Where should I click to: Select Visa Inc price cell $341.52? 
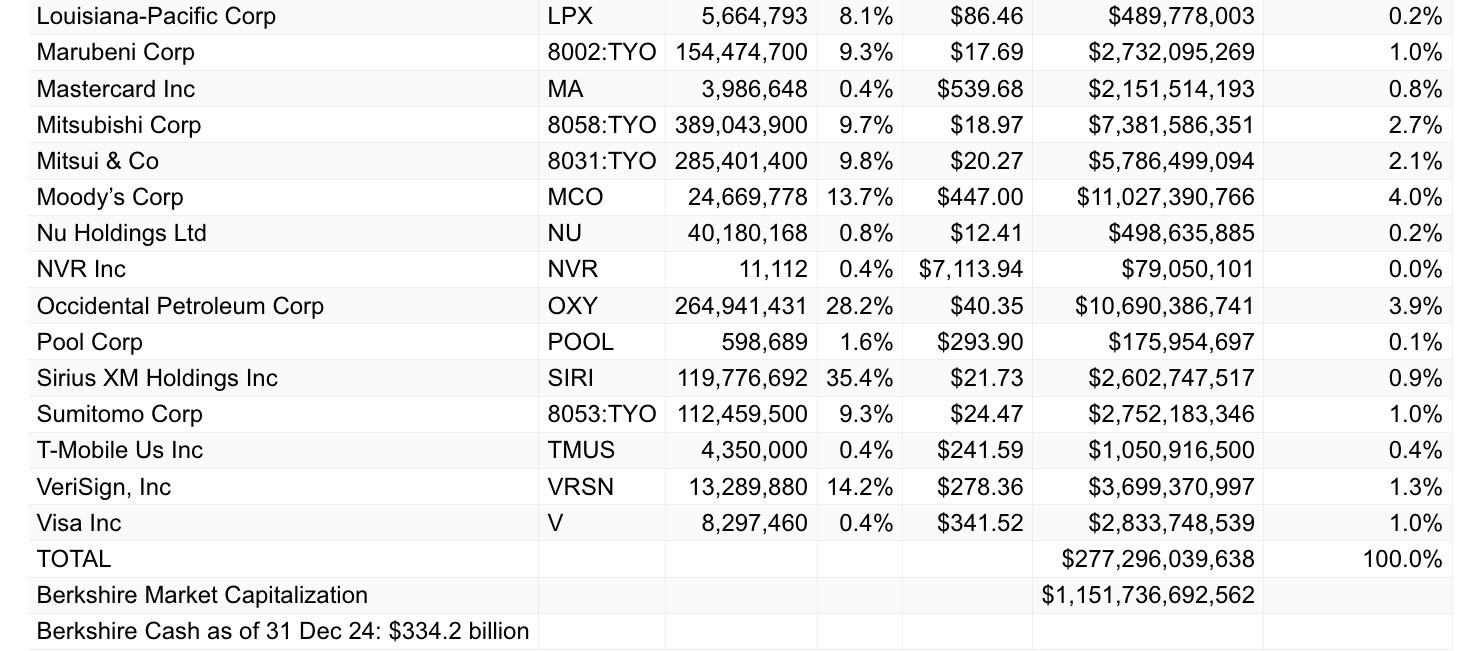click(979, 523)
